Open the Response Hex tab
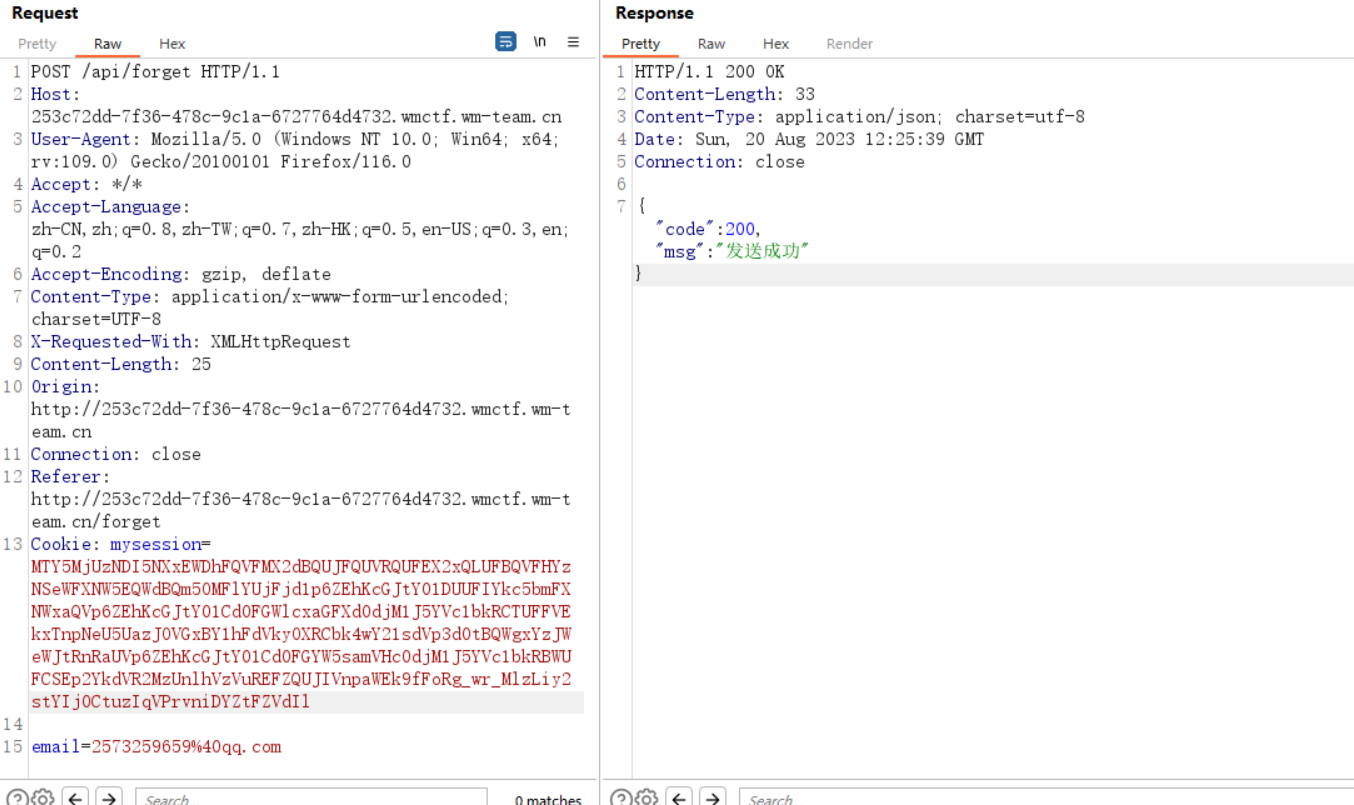The width and height of the screenshot is (1354, 805). click(x=776, y=44)
